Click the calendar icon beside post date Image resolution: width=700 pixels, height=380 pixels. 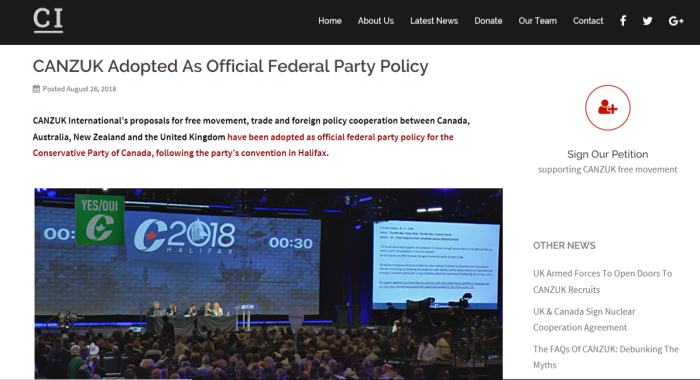(x=36, y=89)
